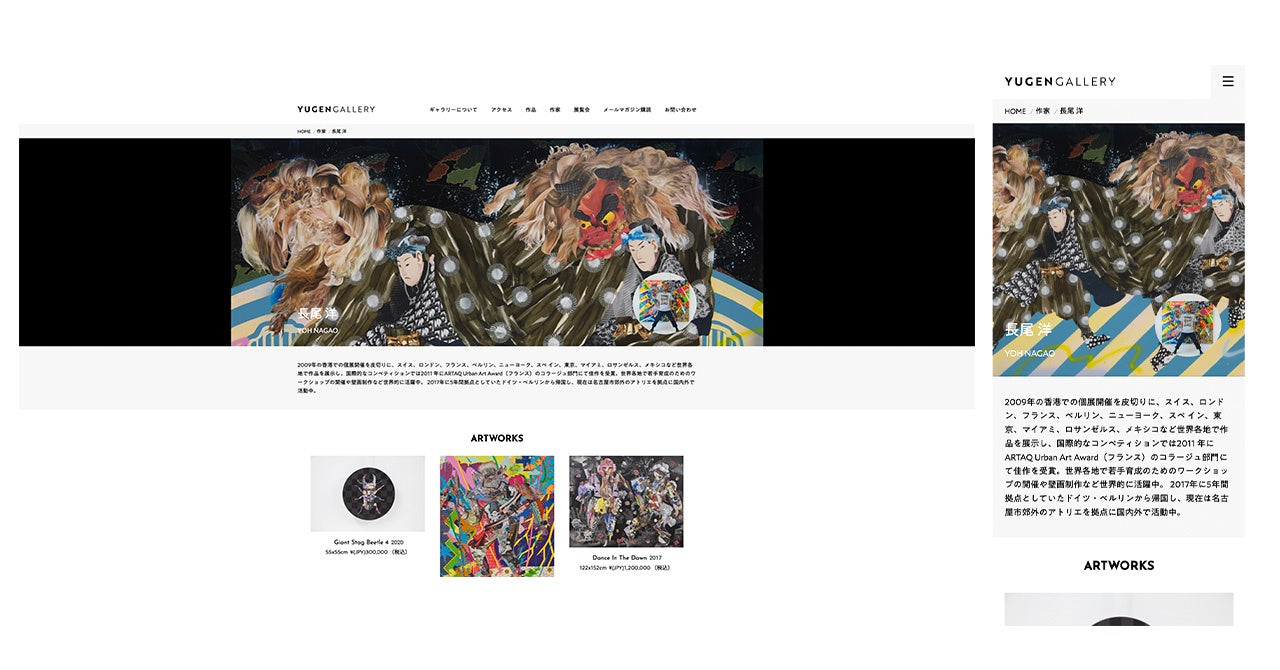Viewport: 1280px width, 670px height.
Task: Click HOME in the desktop breadcrumb
Action: 304,131
